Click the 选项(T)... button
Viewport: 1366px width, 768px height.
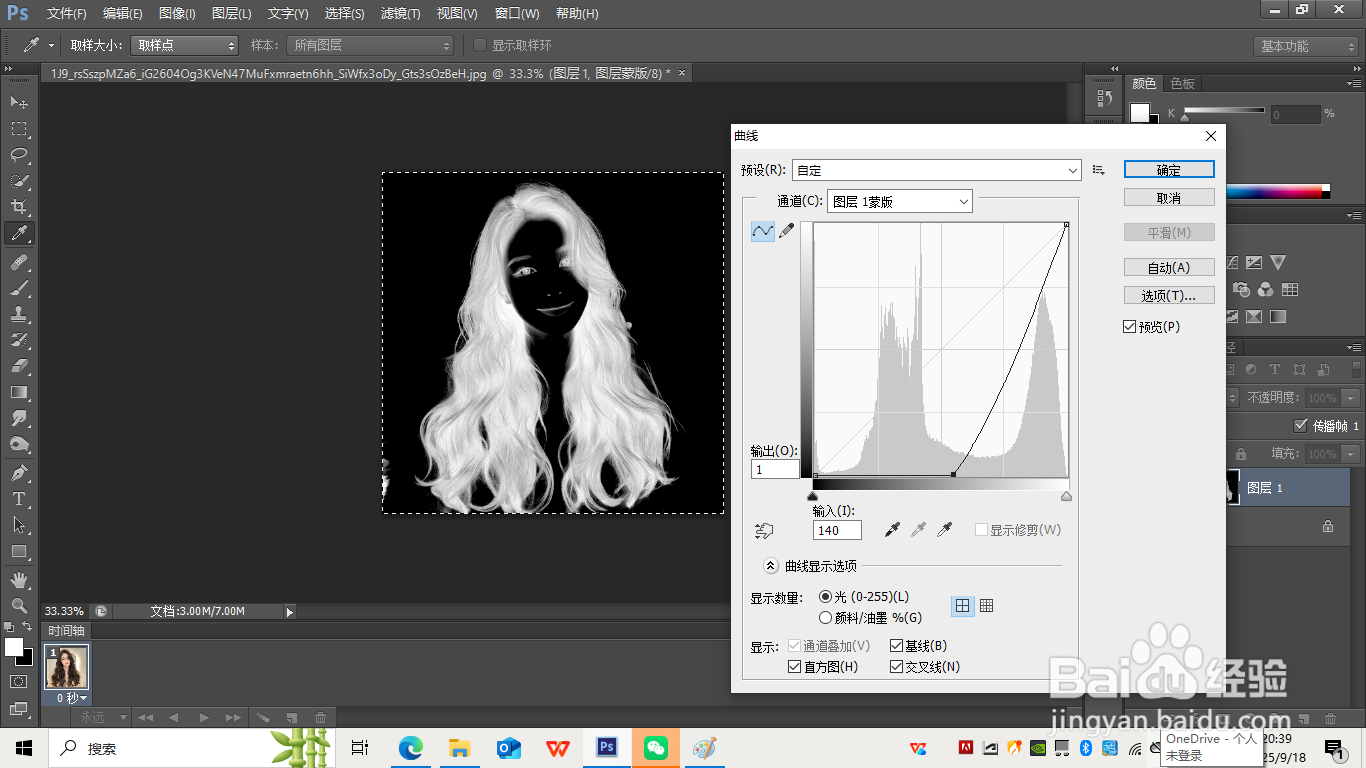pos(1169,295)
